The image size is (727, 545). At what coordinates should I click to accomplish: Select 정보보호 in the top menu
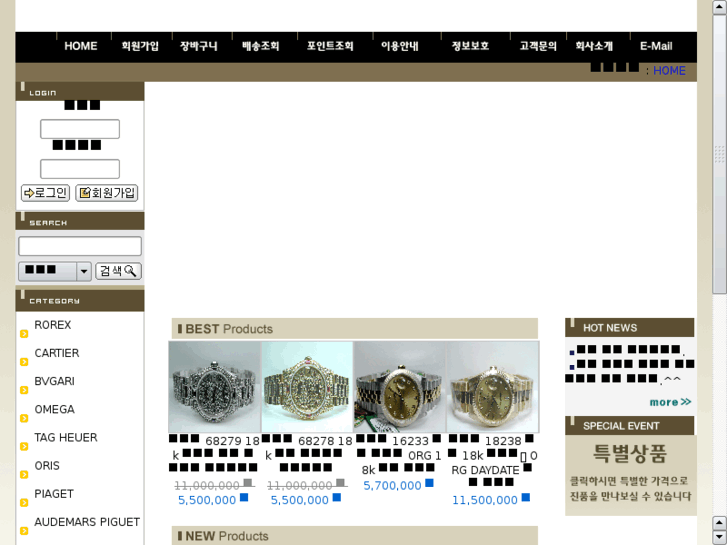(470, 46)
